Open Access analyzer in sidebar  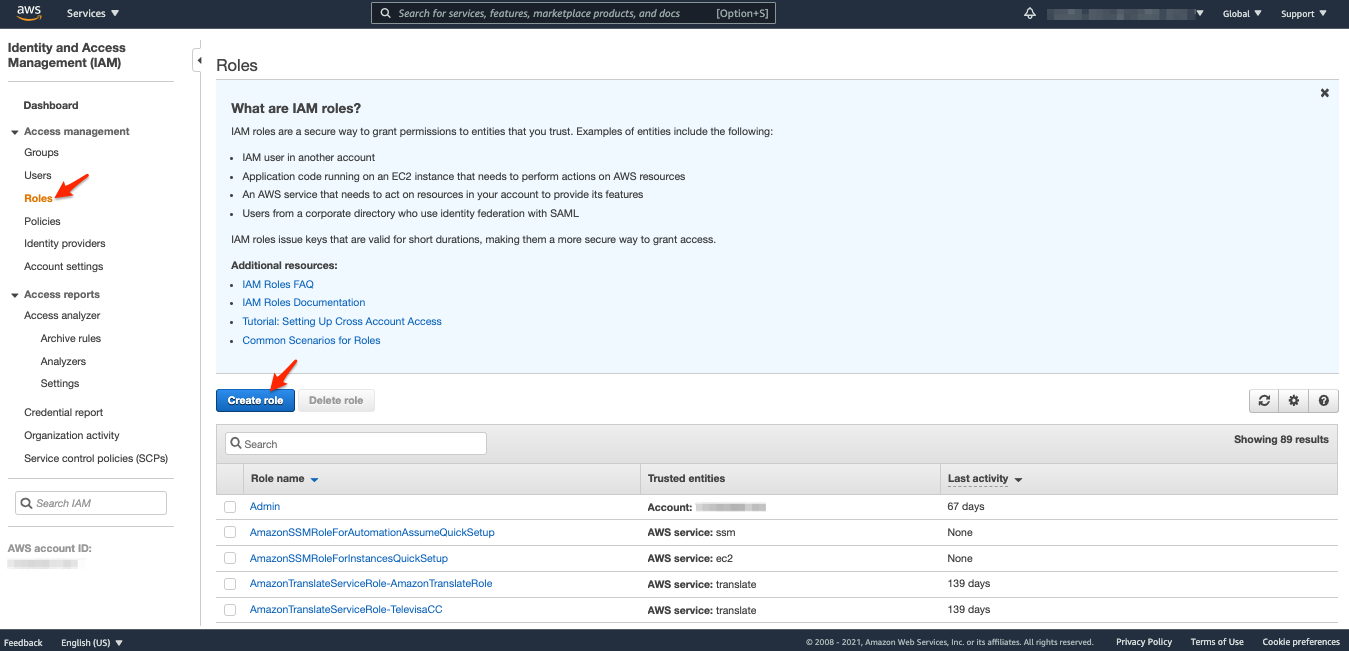(62, 316)
